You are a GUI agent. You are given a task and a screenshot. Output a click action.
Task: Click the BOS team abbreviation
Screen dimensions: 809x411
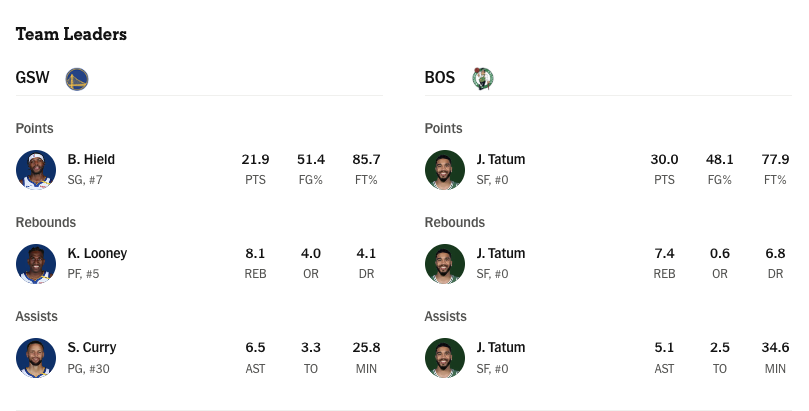440,77
